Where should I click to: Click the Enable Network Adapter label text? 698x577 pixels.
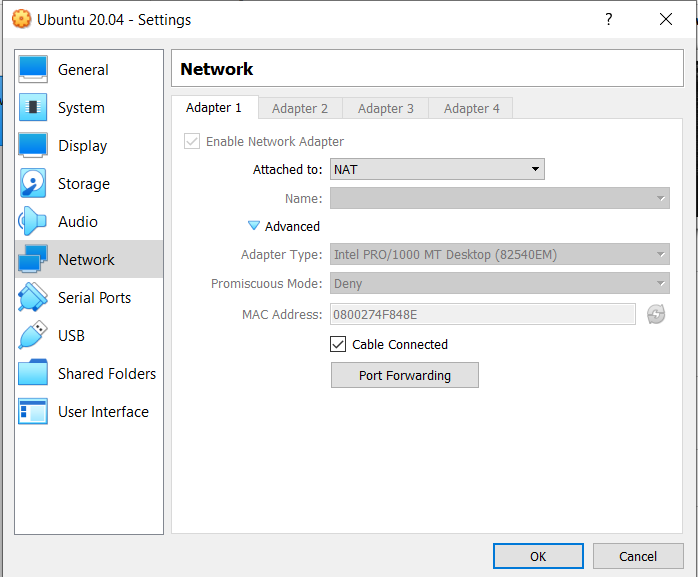tap(275, 142)
